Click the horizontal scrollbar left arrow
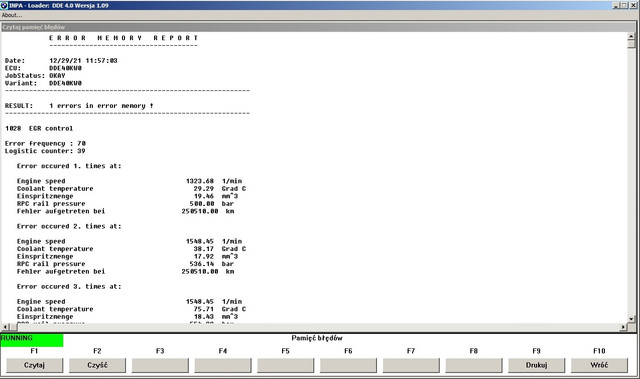640x379 pixels. click(x=5, y=327)
